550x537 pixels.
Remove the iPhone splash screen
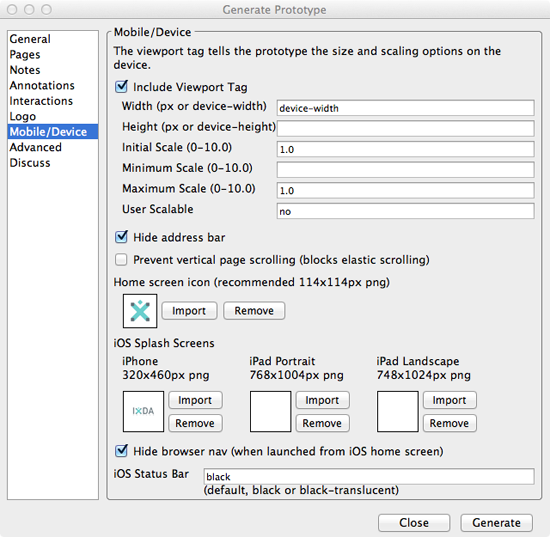(x=195, y=423)
